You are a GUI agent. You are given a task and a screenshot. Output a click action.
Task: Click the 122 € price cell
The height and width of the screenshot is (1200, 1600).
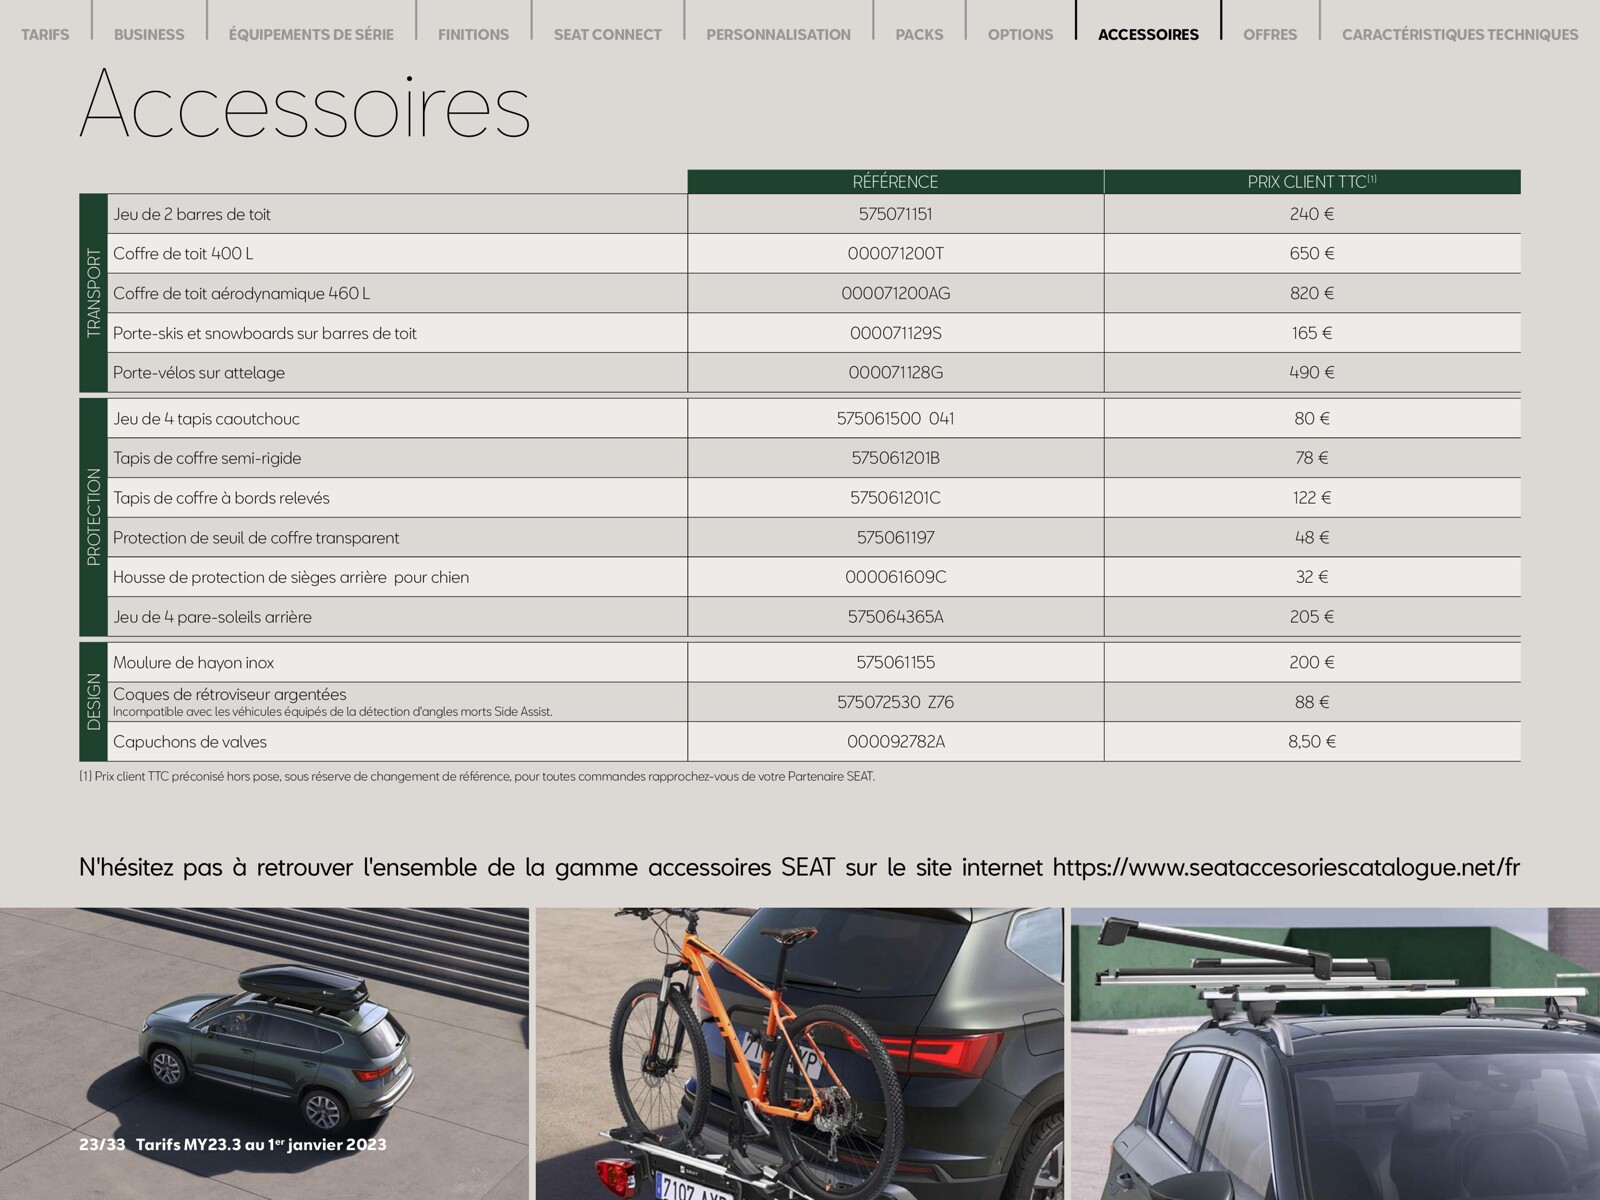pyautogui.click(x=1312, y=498)
